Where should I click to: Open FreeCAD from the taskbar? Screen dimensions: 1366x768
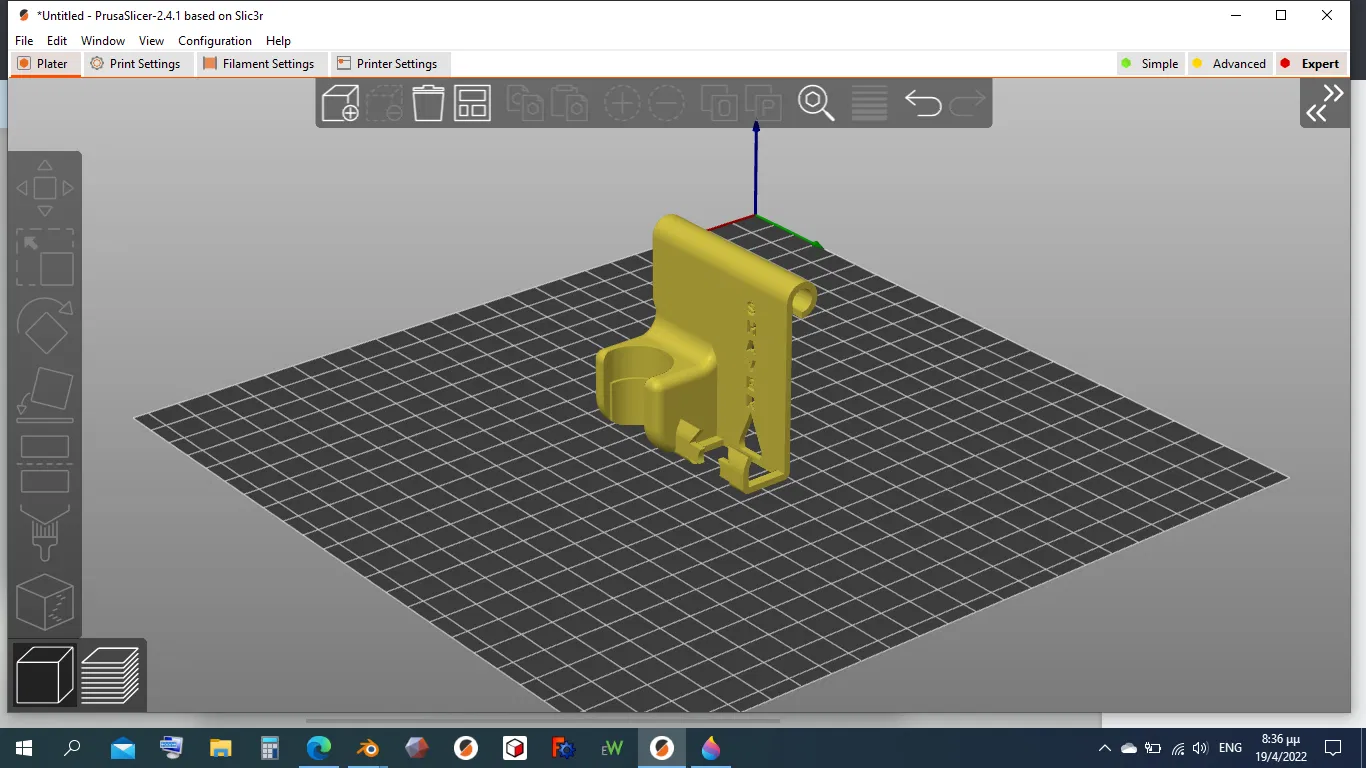(564, 748)
